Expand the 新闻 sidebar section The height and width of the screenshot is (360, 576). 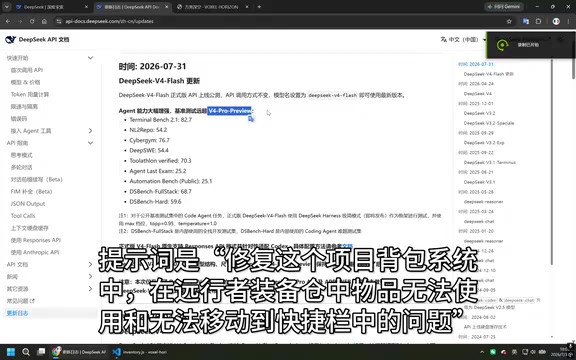90,277
